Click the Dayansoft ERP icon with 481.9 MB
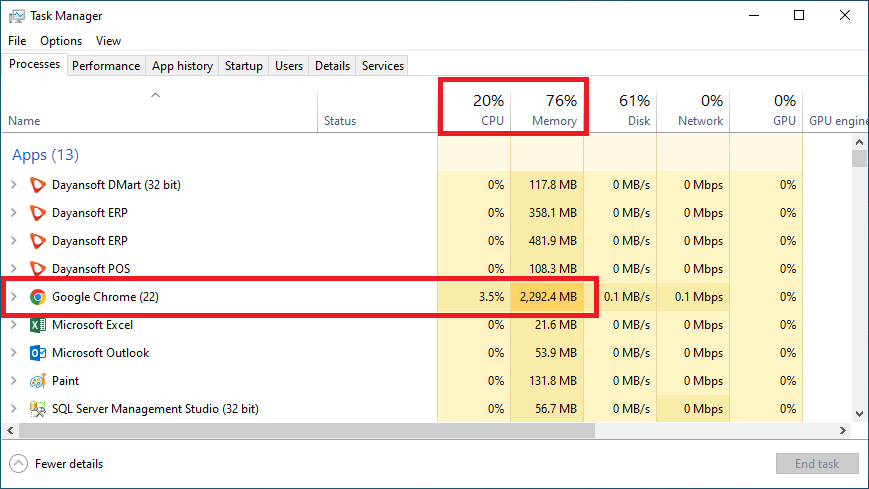This screenshot has width=869, height=489. (38, 241)
